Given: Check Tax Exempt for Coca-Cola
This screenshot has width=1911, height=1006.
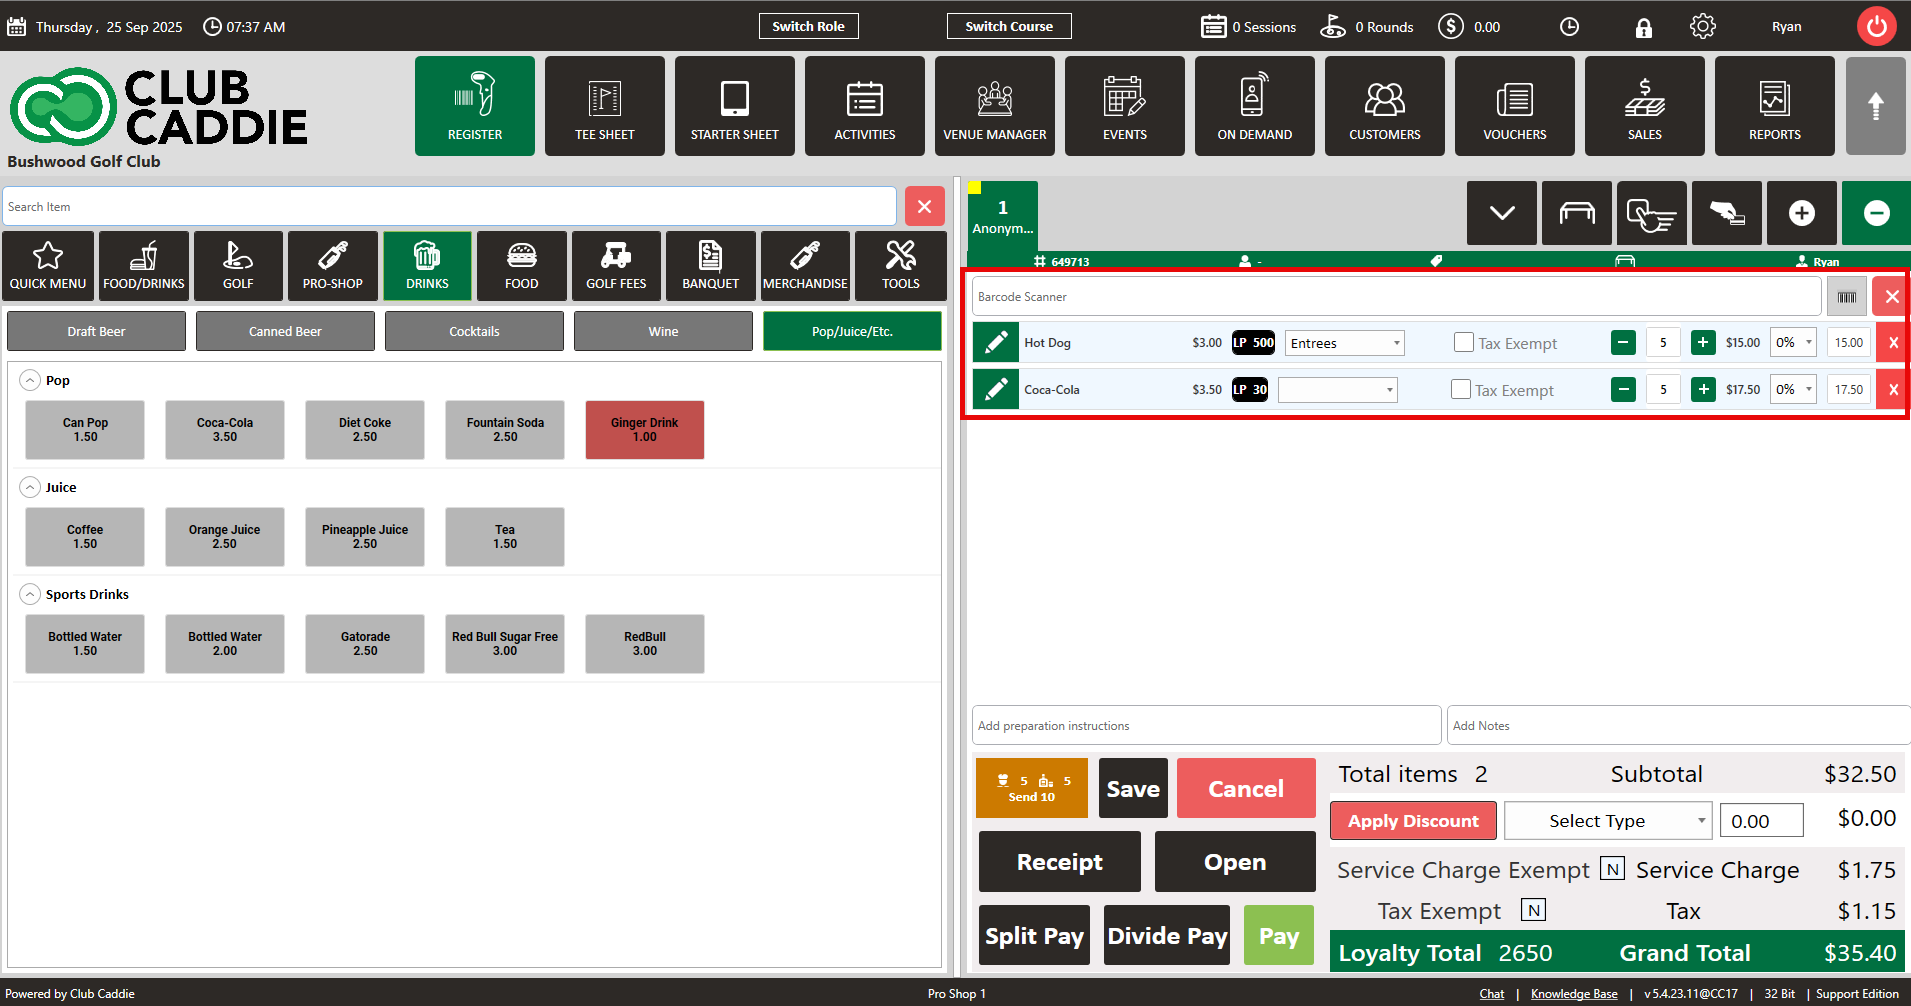Looking at the screenshot, I should pyautogui.click(x=1460, y=390).
